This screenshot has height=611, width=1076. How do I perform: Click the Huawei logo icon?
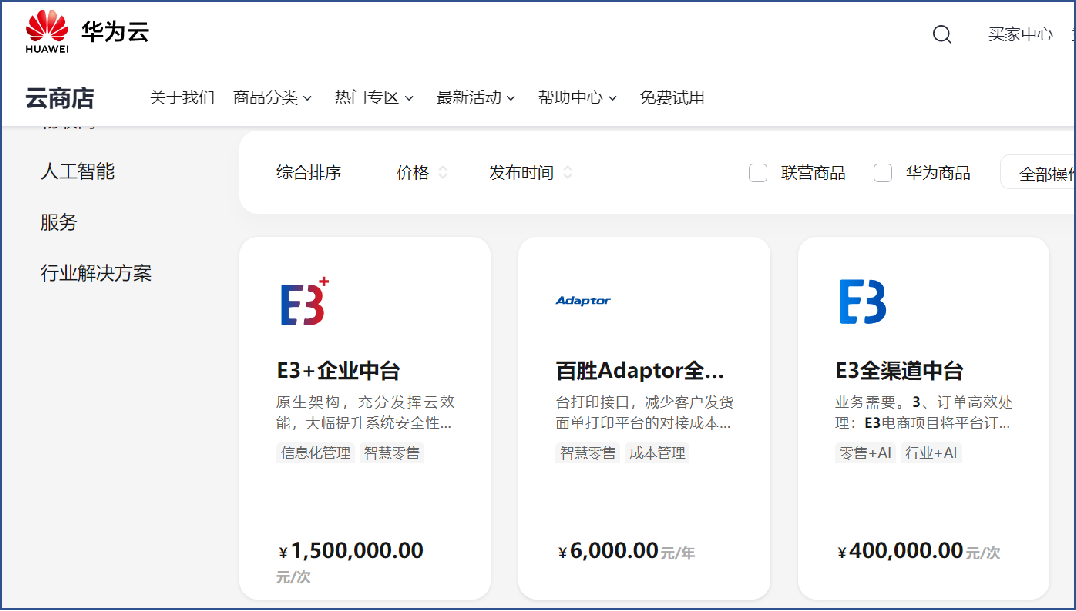pos(47,31)
